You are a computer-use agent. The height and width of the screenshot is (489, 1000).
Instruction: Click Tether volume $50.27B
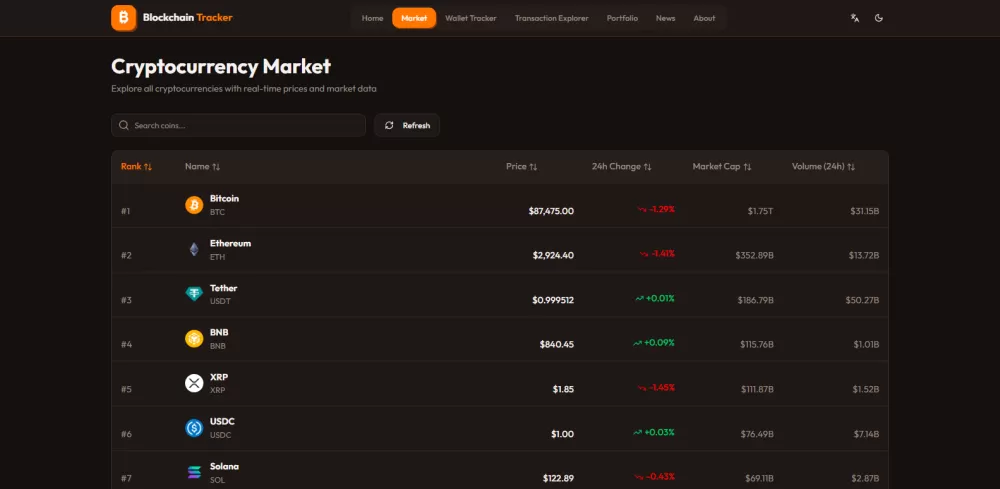tap(864, 300)
